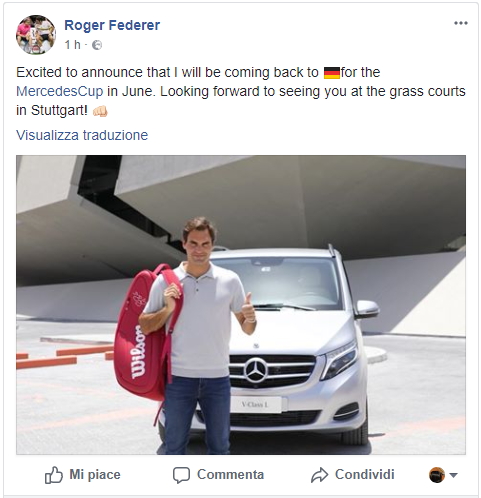The image size is (481, 498).
Task: Expand the comment-as identity dropdown arrow
Action: point(453,475)
